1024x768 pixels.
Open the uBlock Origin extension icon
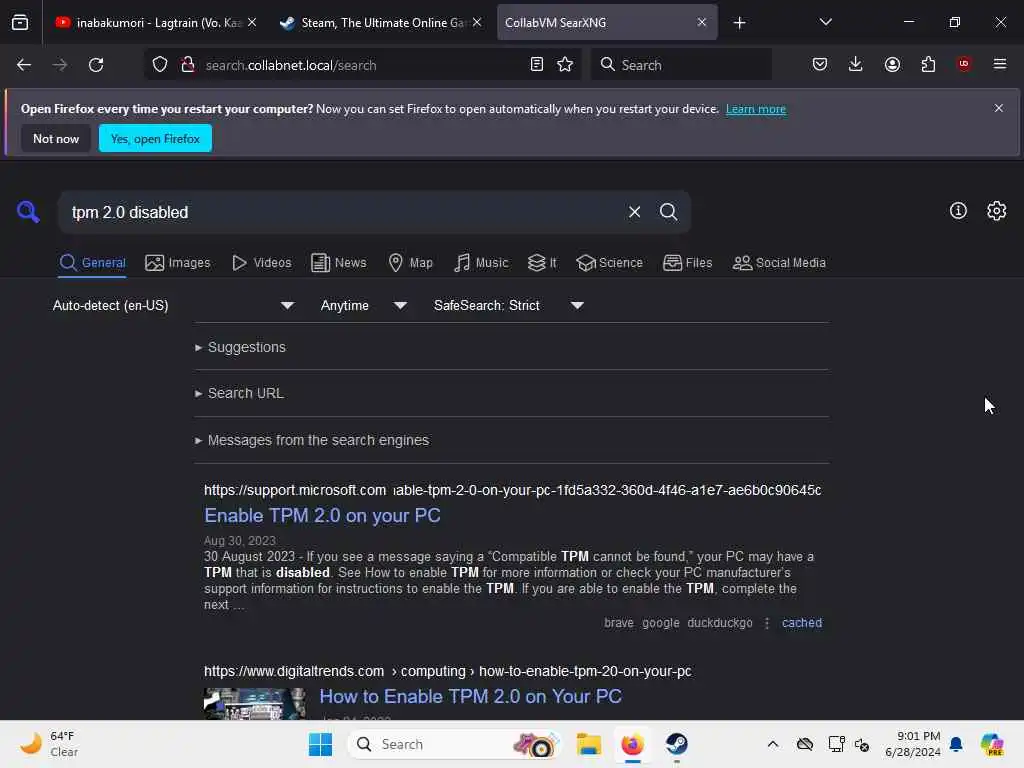964,63
